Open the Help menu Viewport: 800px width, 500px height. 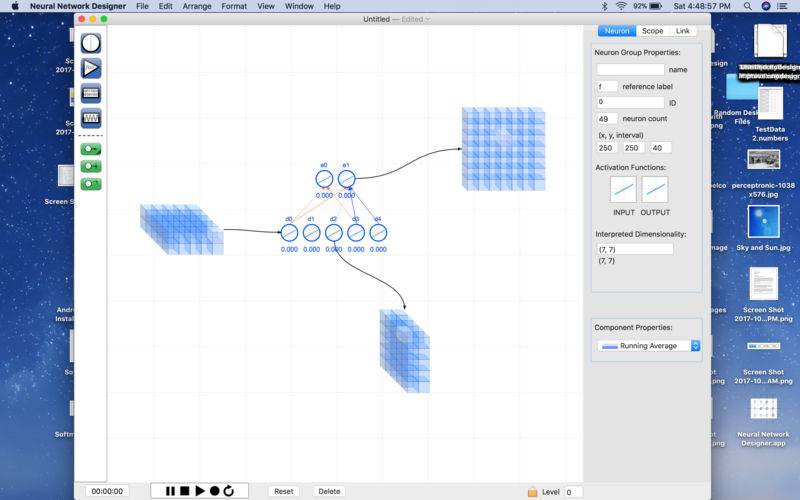[x=332, y=6]
